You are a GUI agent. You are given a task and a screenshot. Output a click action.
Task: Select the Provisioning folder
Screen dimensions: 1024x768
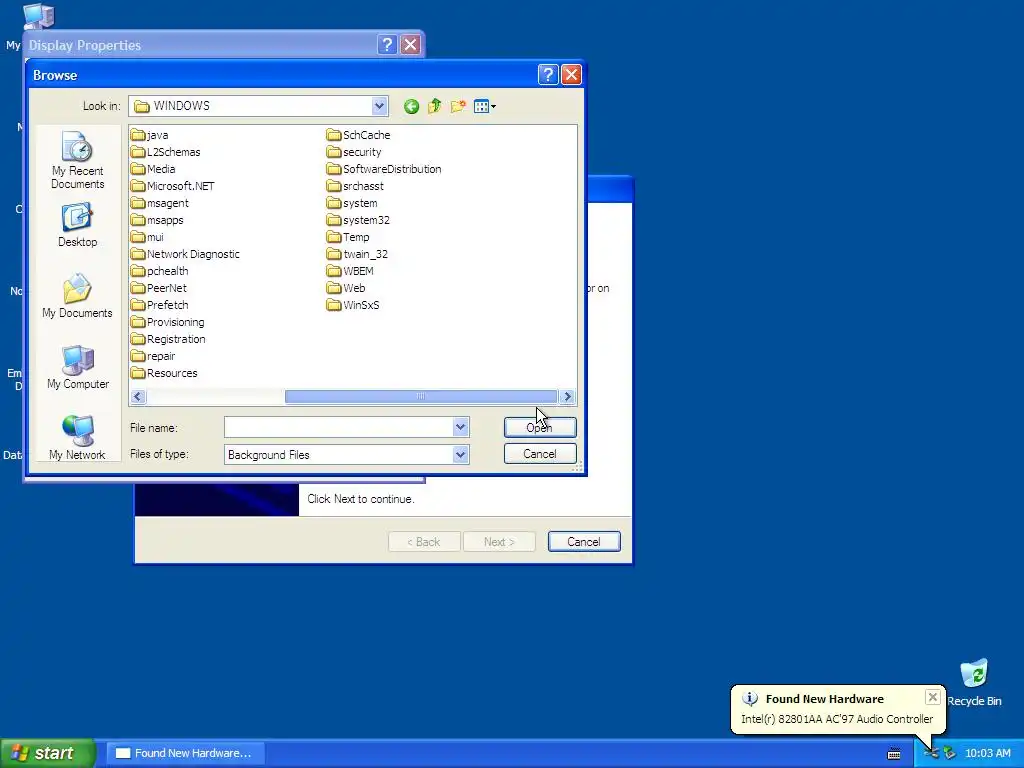point(167,322)
